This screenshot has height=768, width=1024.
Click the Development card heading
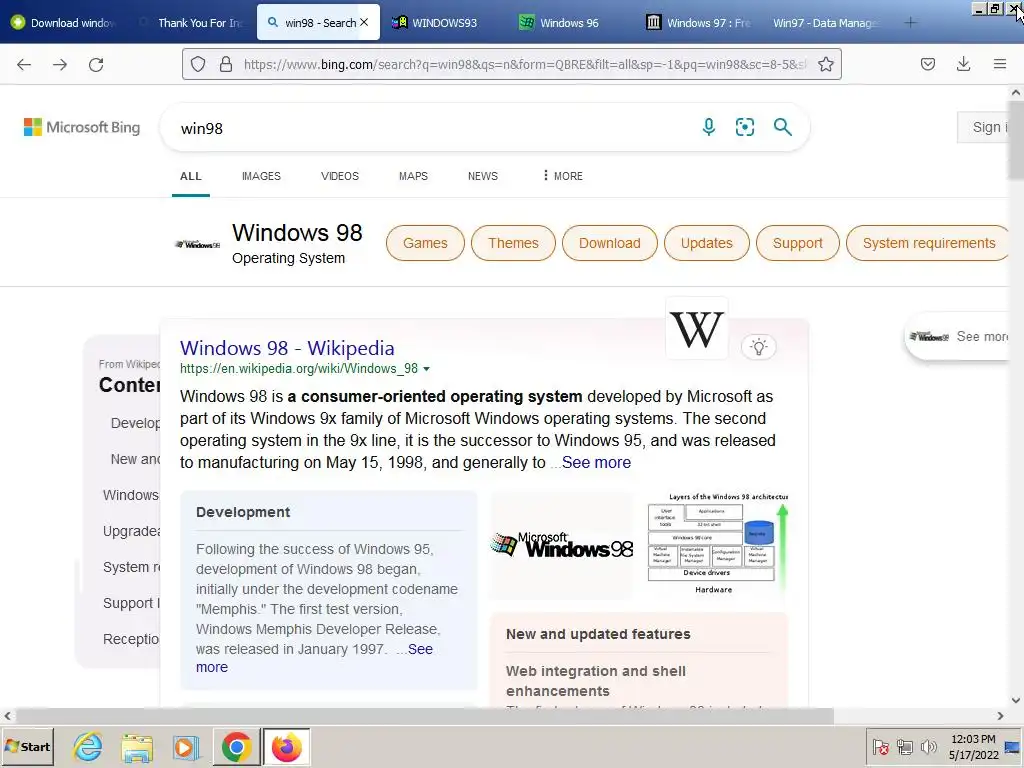click(243, 512)
